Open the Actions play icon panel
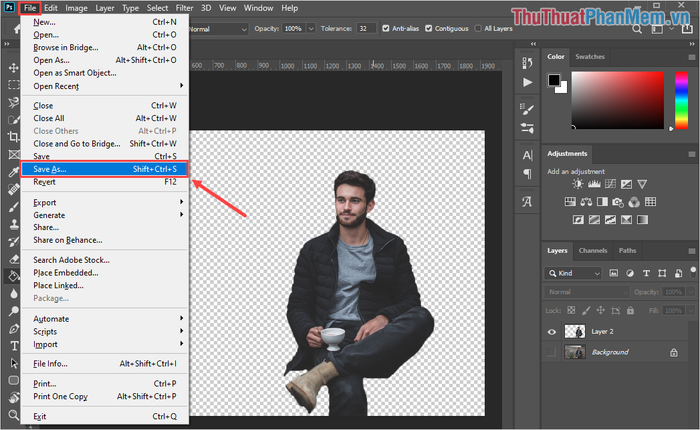Screen dimensions: 700x430 coord(527,83)
